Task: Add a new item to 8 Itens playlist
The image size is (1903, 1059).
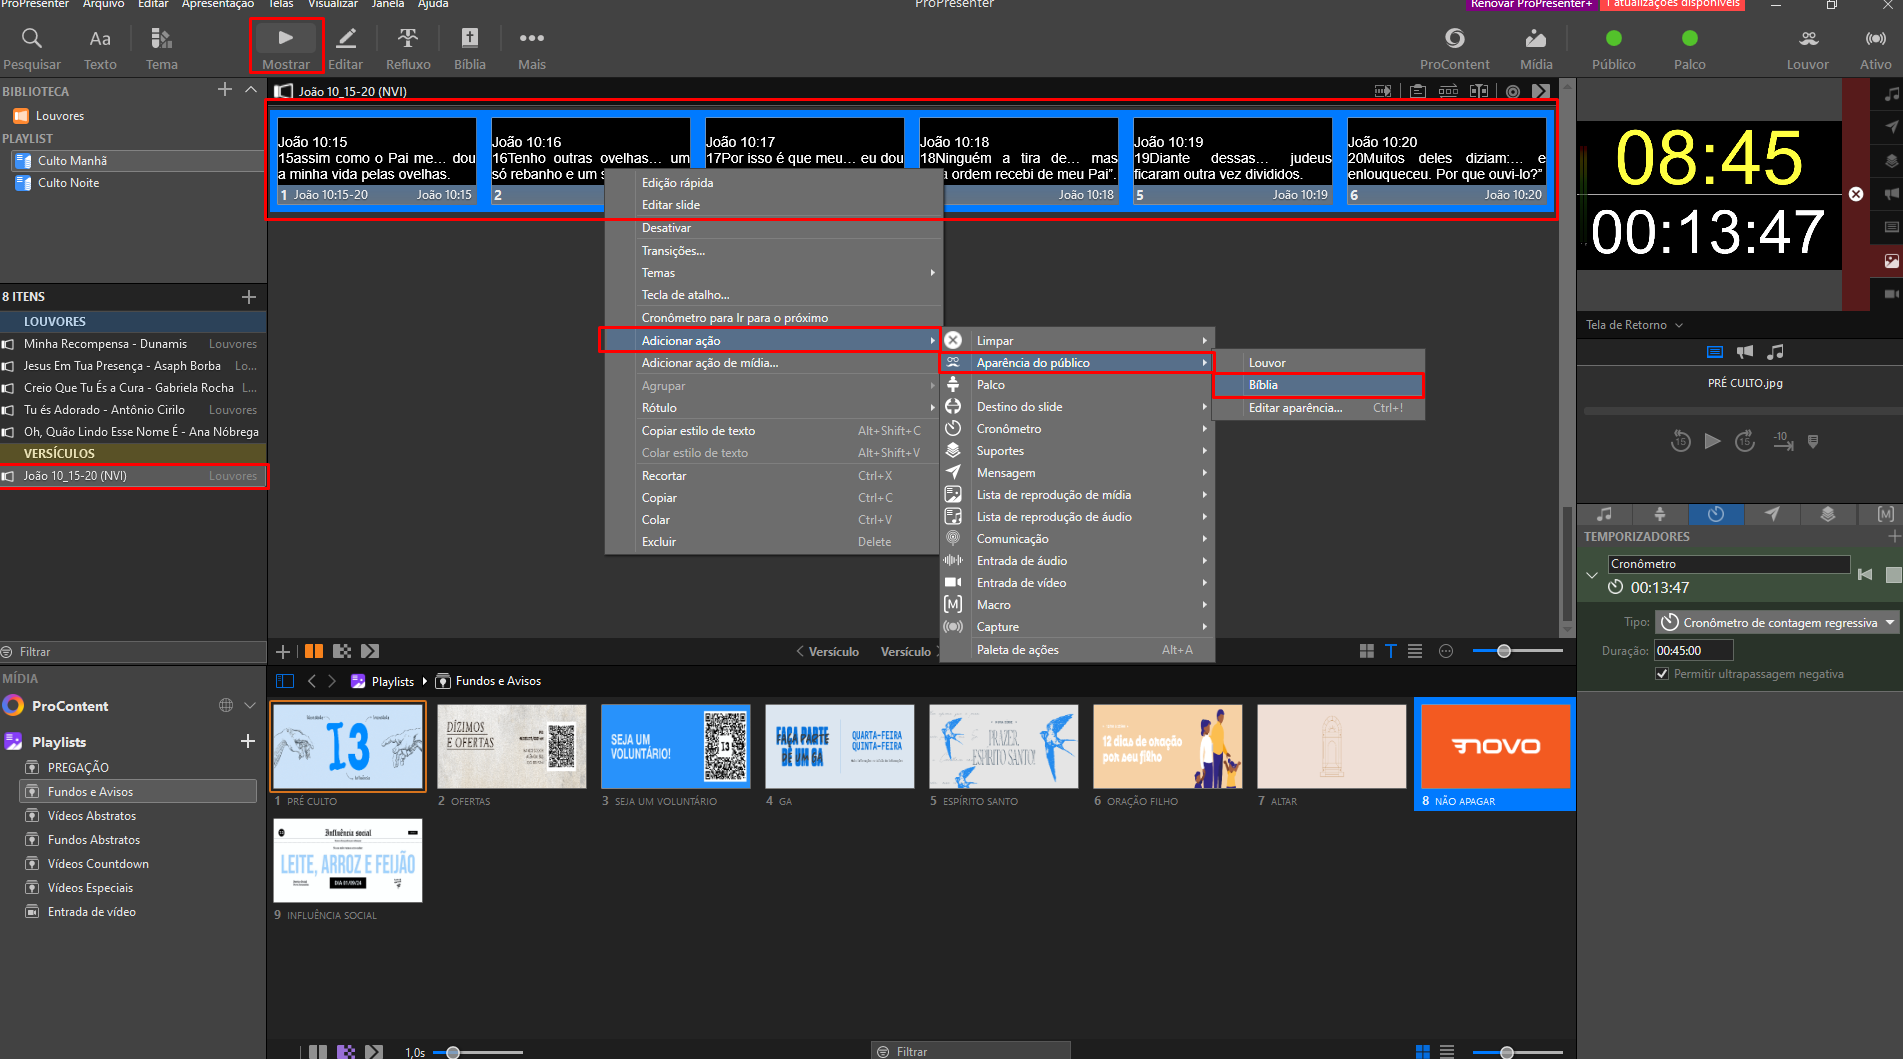Action: pos(249,297)
